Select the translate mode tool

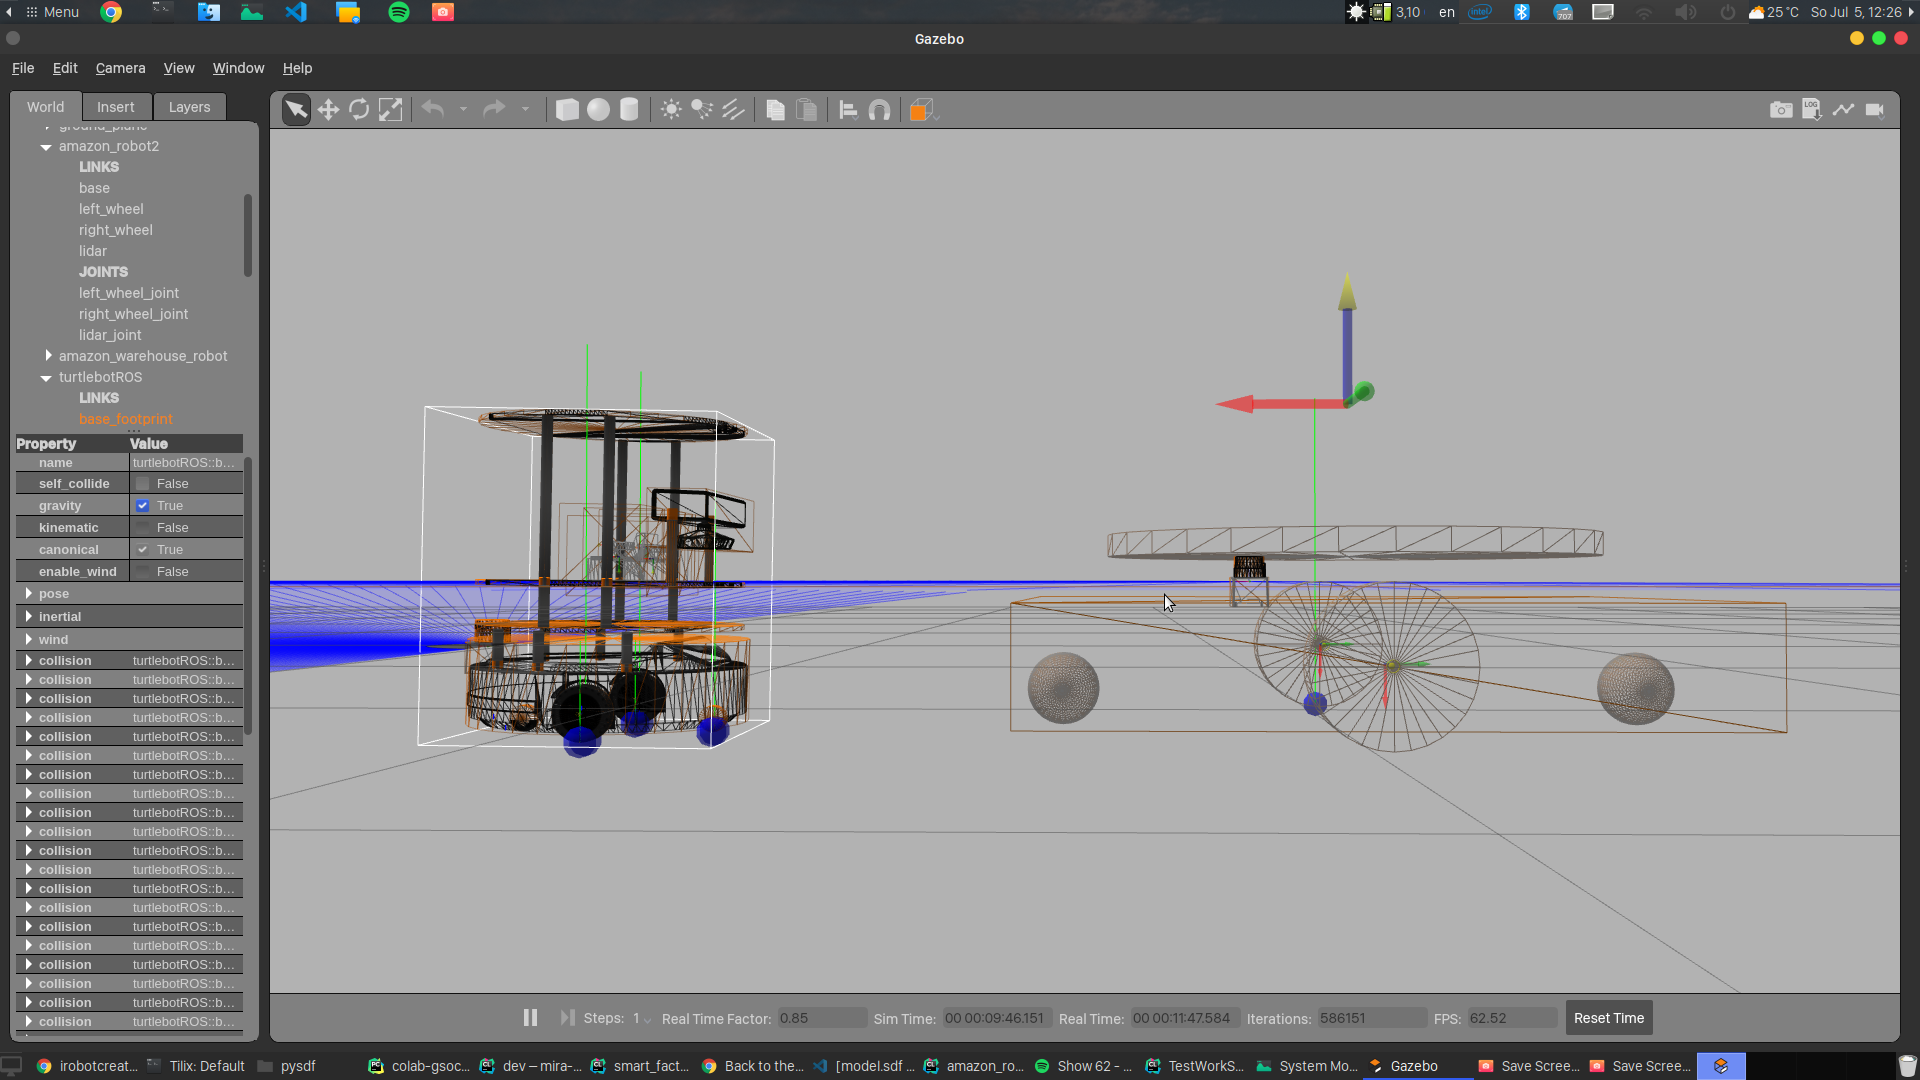pyautogui.click(x=328, y=110)
